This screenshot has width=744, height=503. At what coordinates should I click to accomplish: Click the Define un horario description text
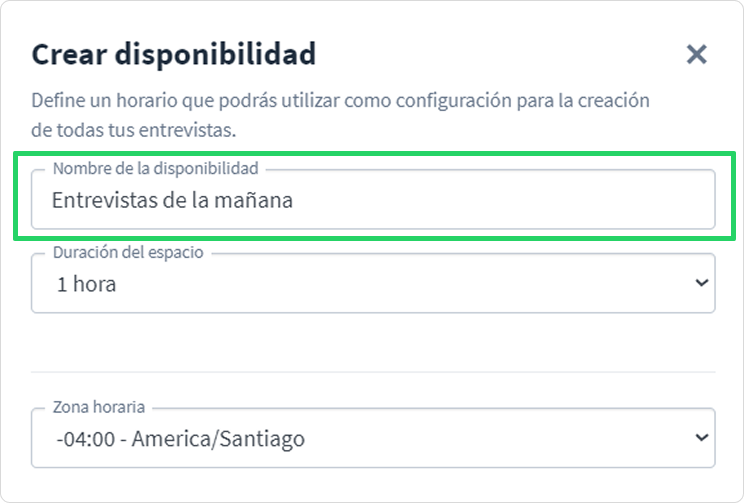coord(340,115)
